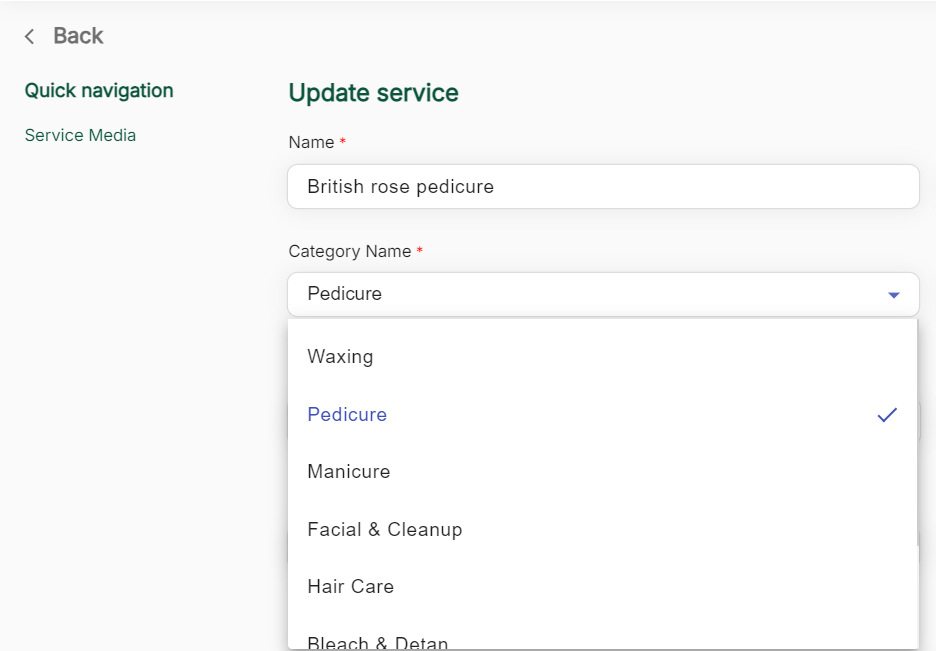
Task: Click the red asterisk beside Category Name
Action: pyautogui.click(x=420, y=251)
